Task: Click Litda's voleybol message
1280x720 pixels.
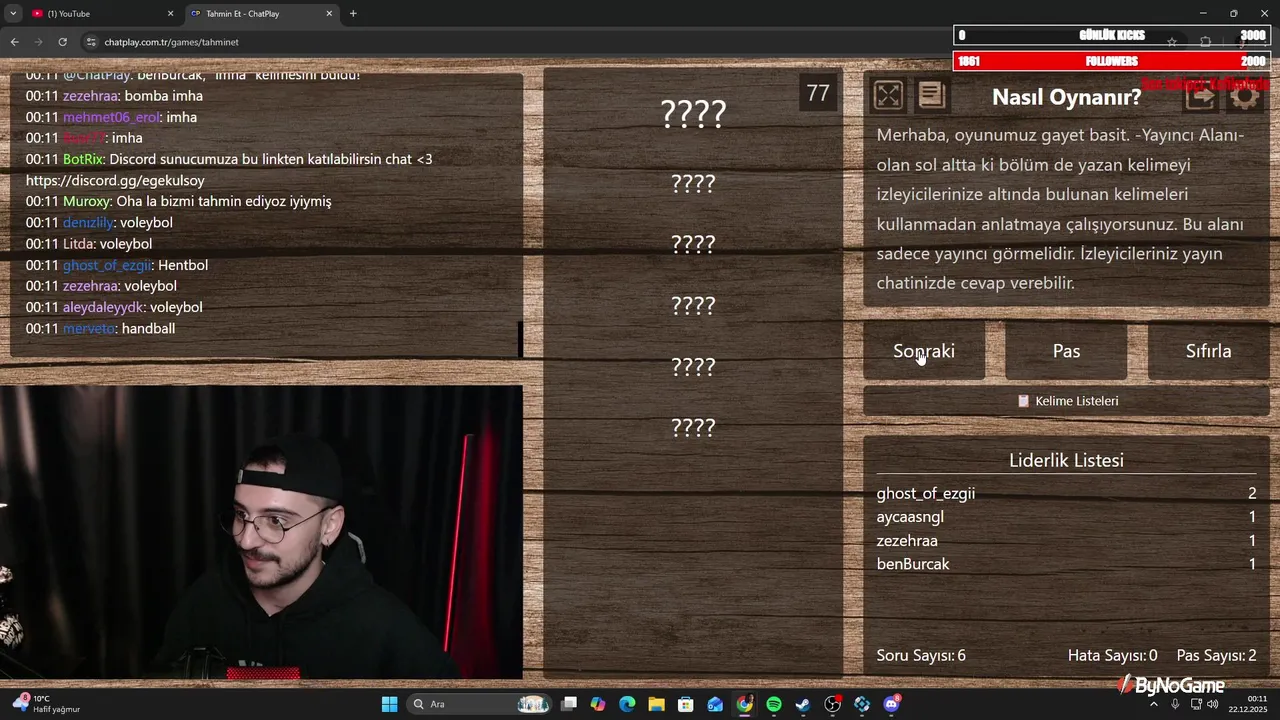Action: [89, 243]
